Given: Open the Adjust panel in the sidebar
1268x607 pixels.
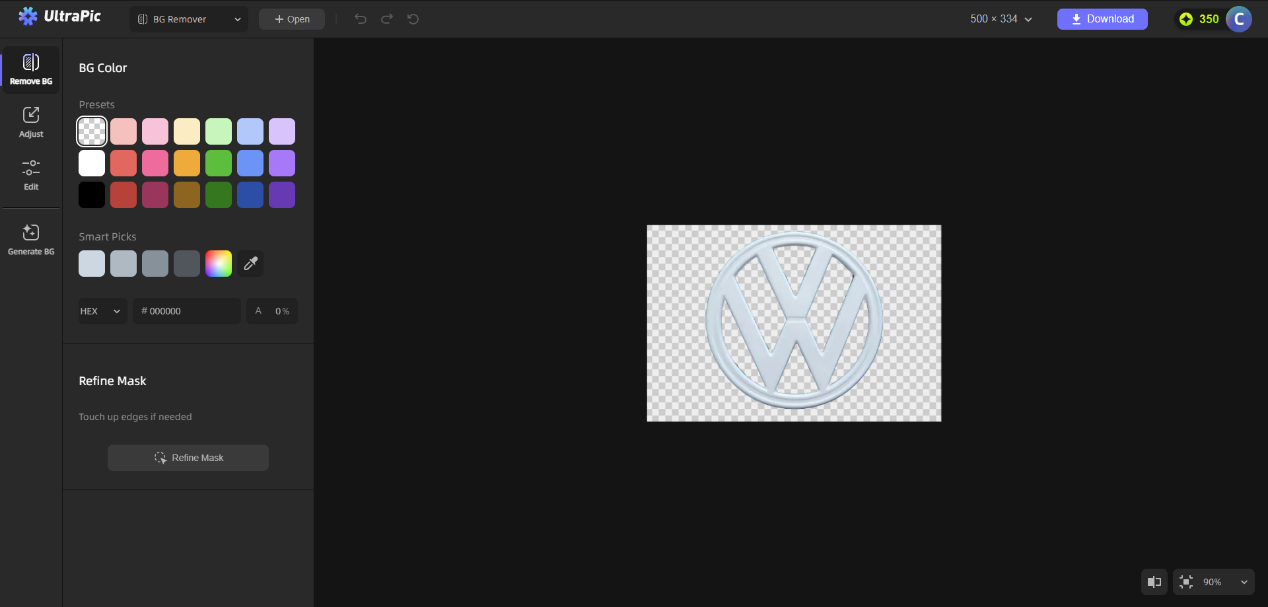Looking at the screenshot, I should point(31,120).
